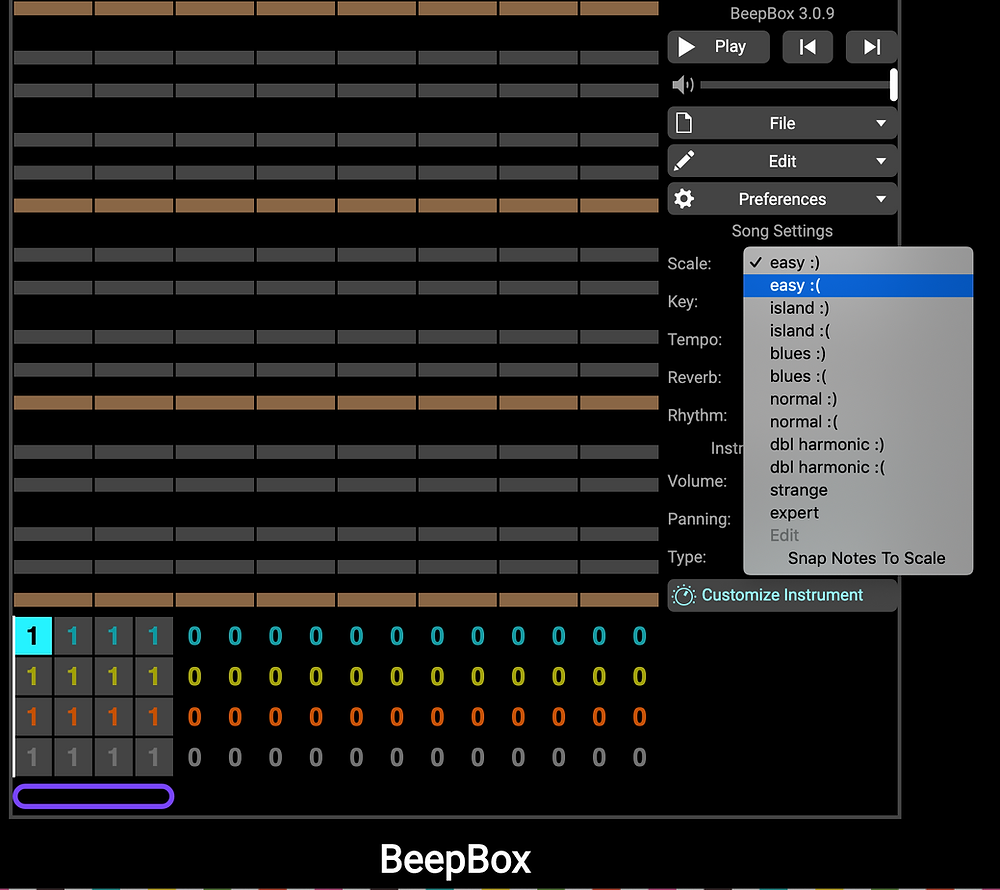Choose the checked "easy :)" scale
The width and height of the screenshot is (1000, 890).
coord(858,263)
